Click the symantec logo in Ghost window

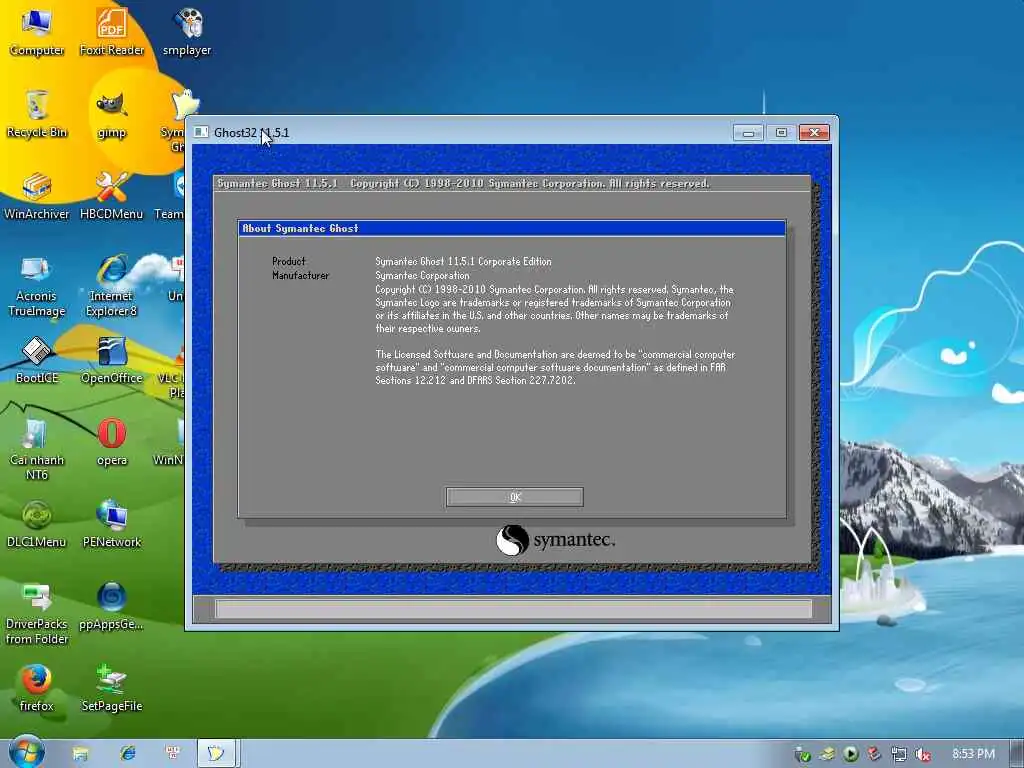tap(555, 540)
